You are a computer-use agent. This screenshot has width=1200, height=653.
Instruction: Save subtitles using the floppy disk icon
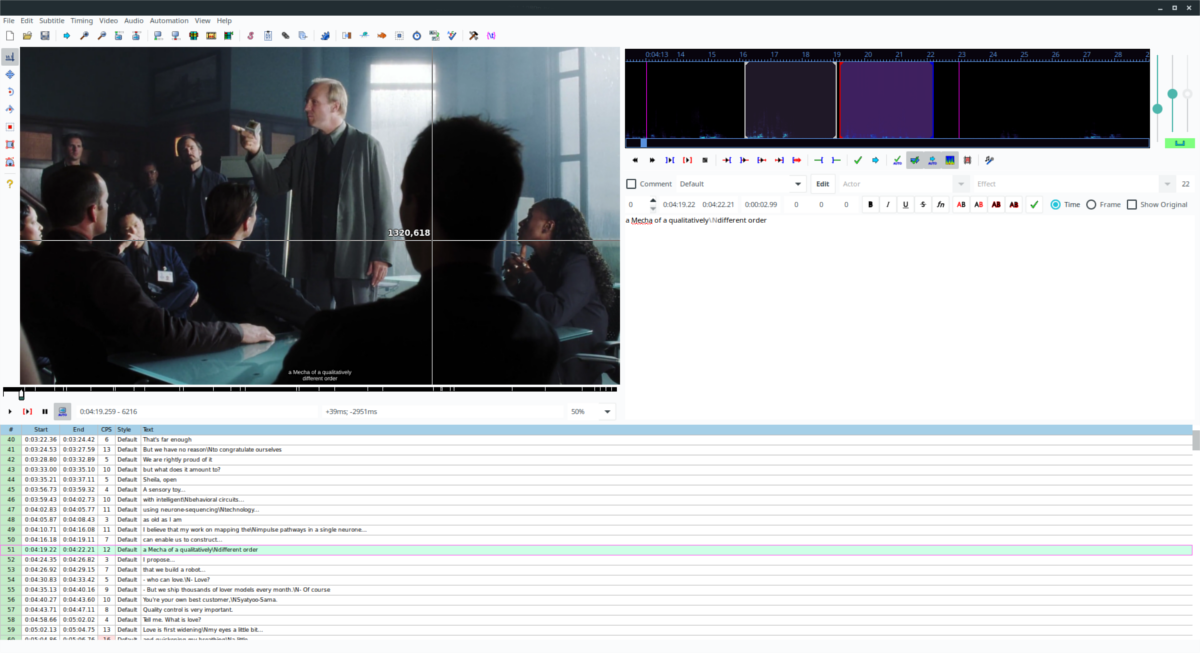(x=45, y=36)
